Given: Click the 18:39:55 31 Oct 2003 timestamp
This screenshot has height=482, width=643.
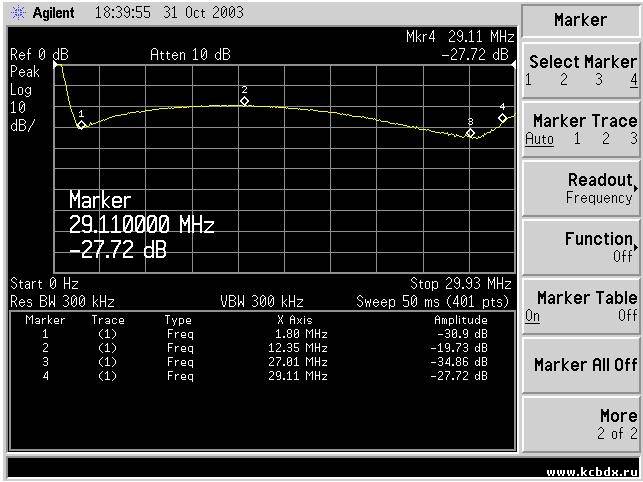Looking at the screenshot, I should tap(169, 13).
